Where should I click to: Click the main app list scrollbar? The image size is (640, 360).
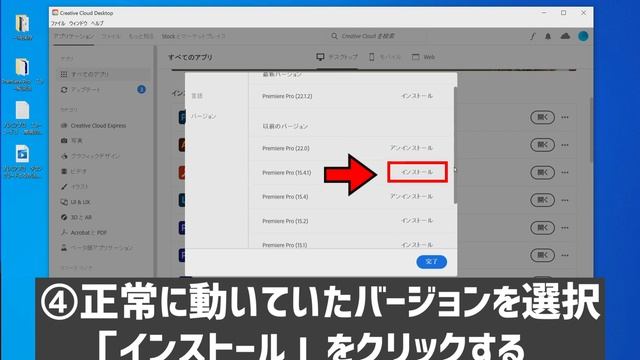click(591, 129)
